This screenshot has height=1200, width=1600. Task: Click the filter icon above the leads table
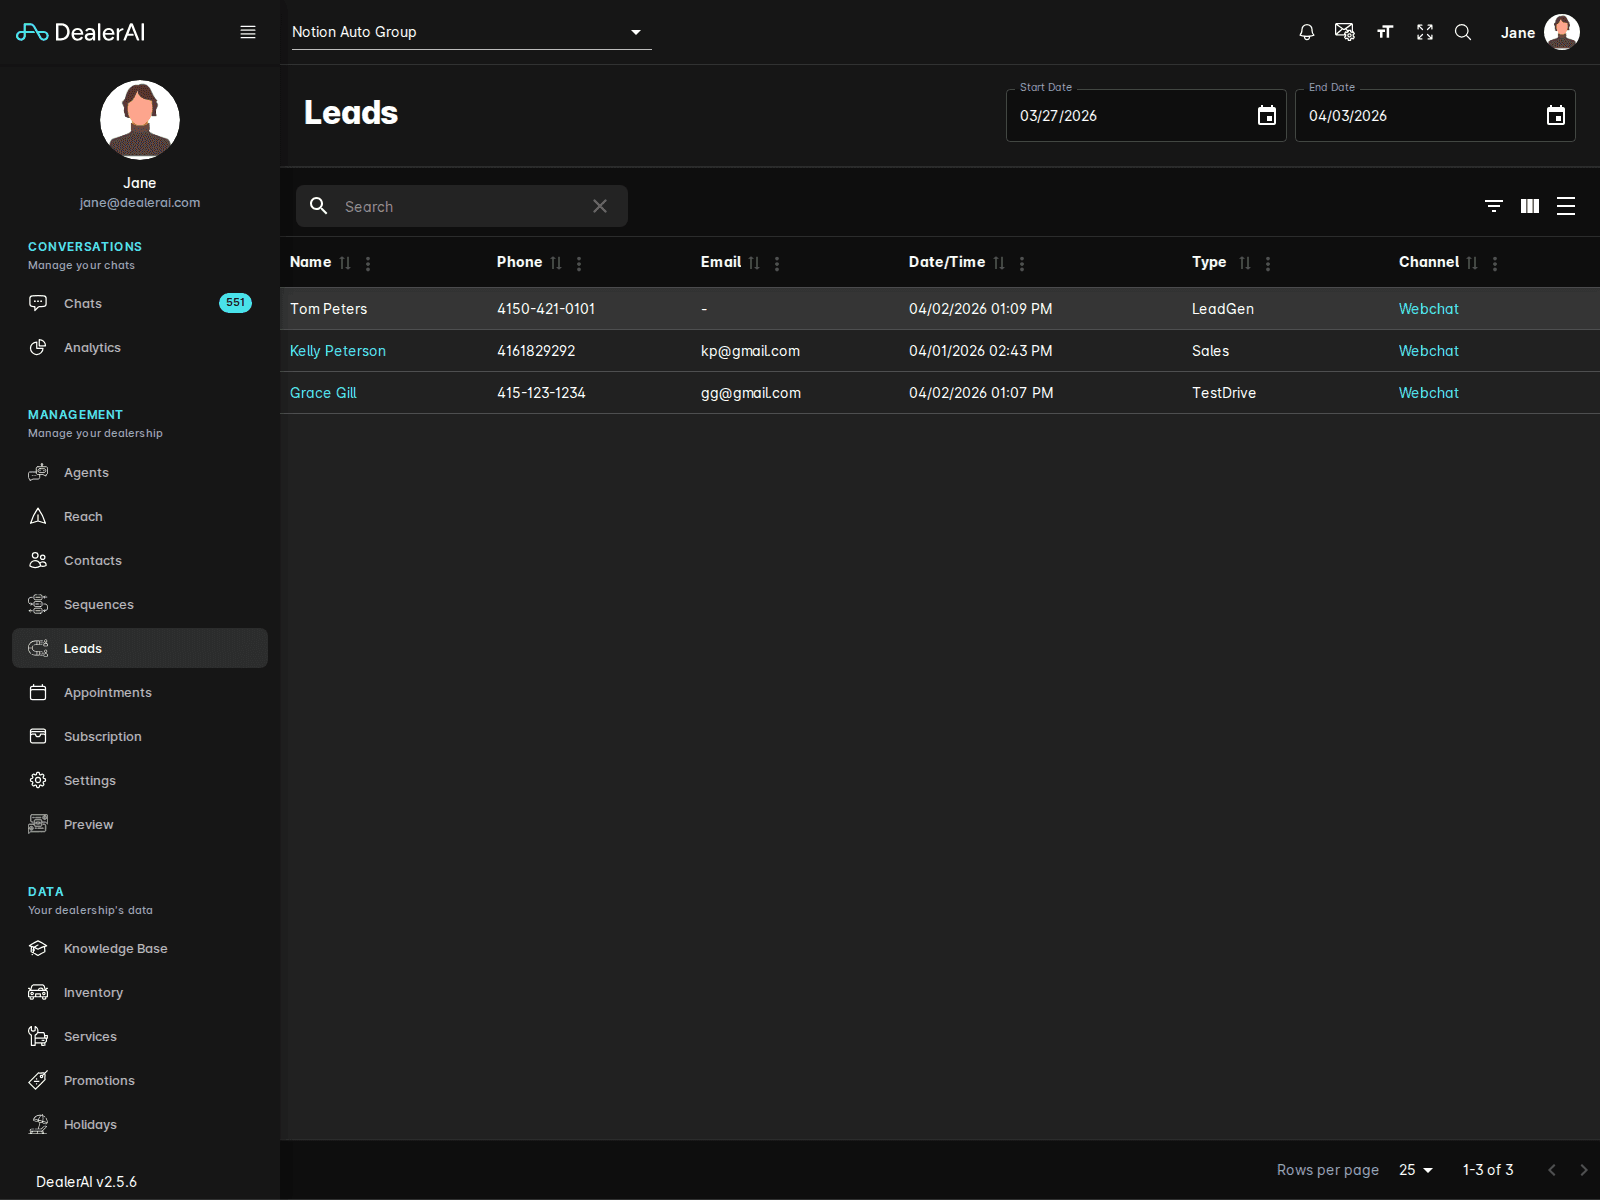click(1493, 206)
